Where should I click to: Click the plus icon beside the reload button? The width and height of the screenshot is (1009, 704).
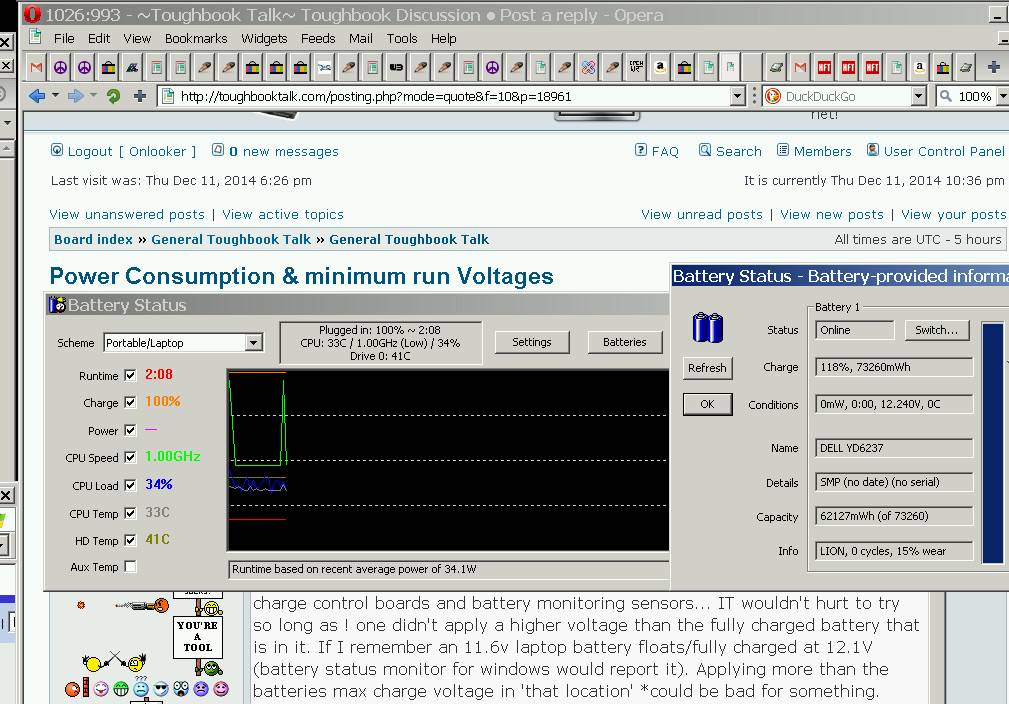pos(140,97)
